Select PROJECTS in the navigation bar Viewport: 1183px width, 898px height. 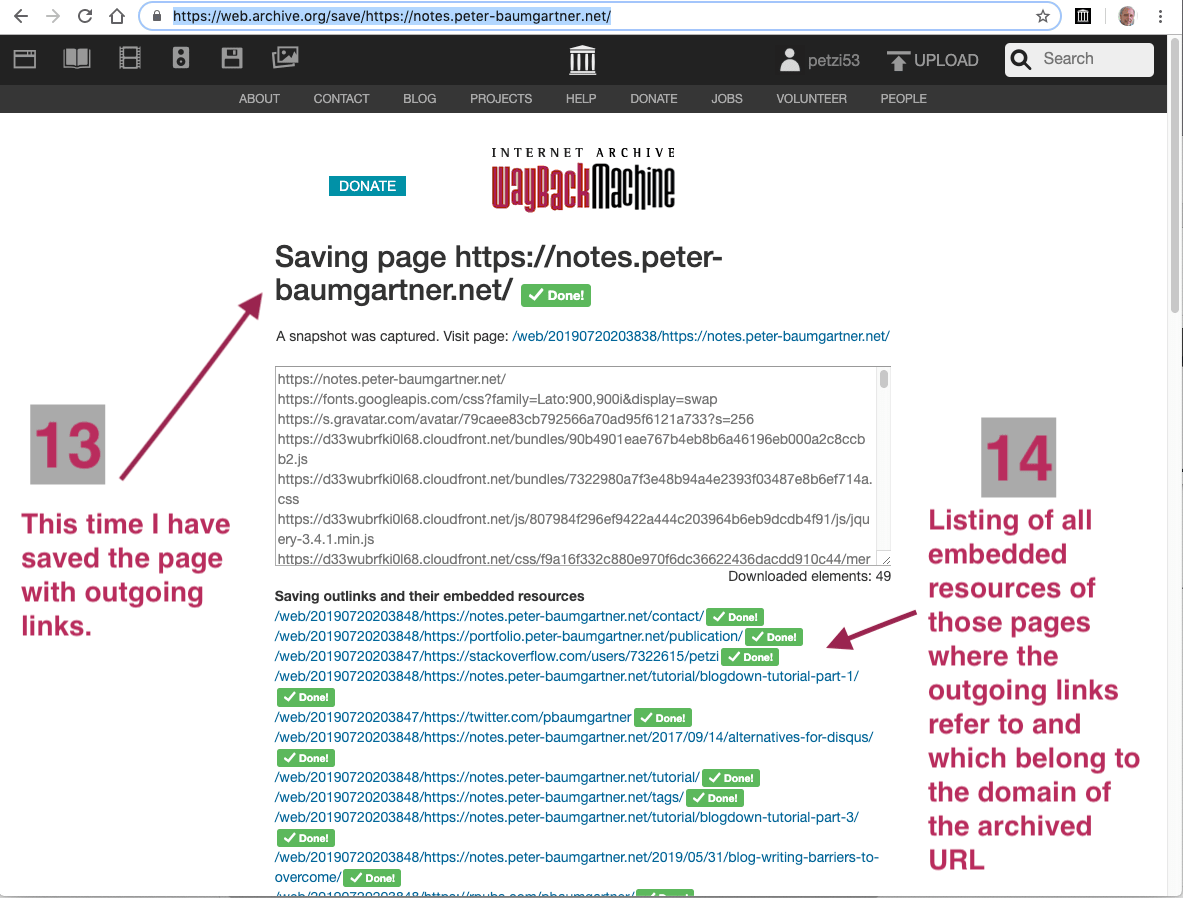pyautogui.click(x=501, y=99)
